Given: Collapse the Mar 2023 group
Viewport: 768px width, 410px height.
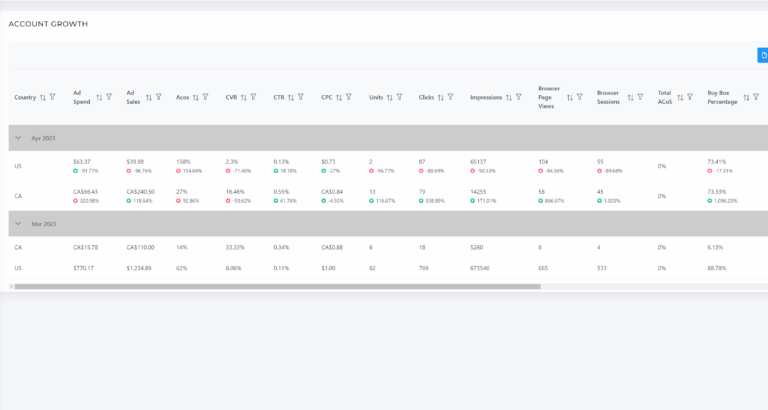Looking at the screenshot, I should coord(18,224).
